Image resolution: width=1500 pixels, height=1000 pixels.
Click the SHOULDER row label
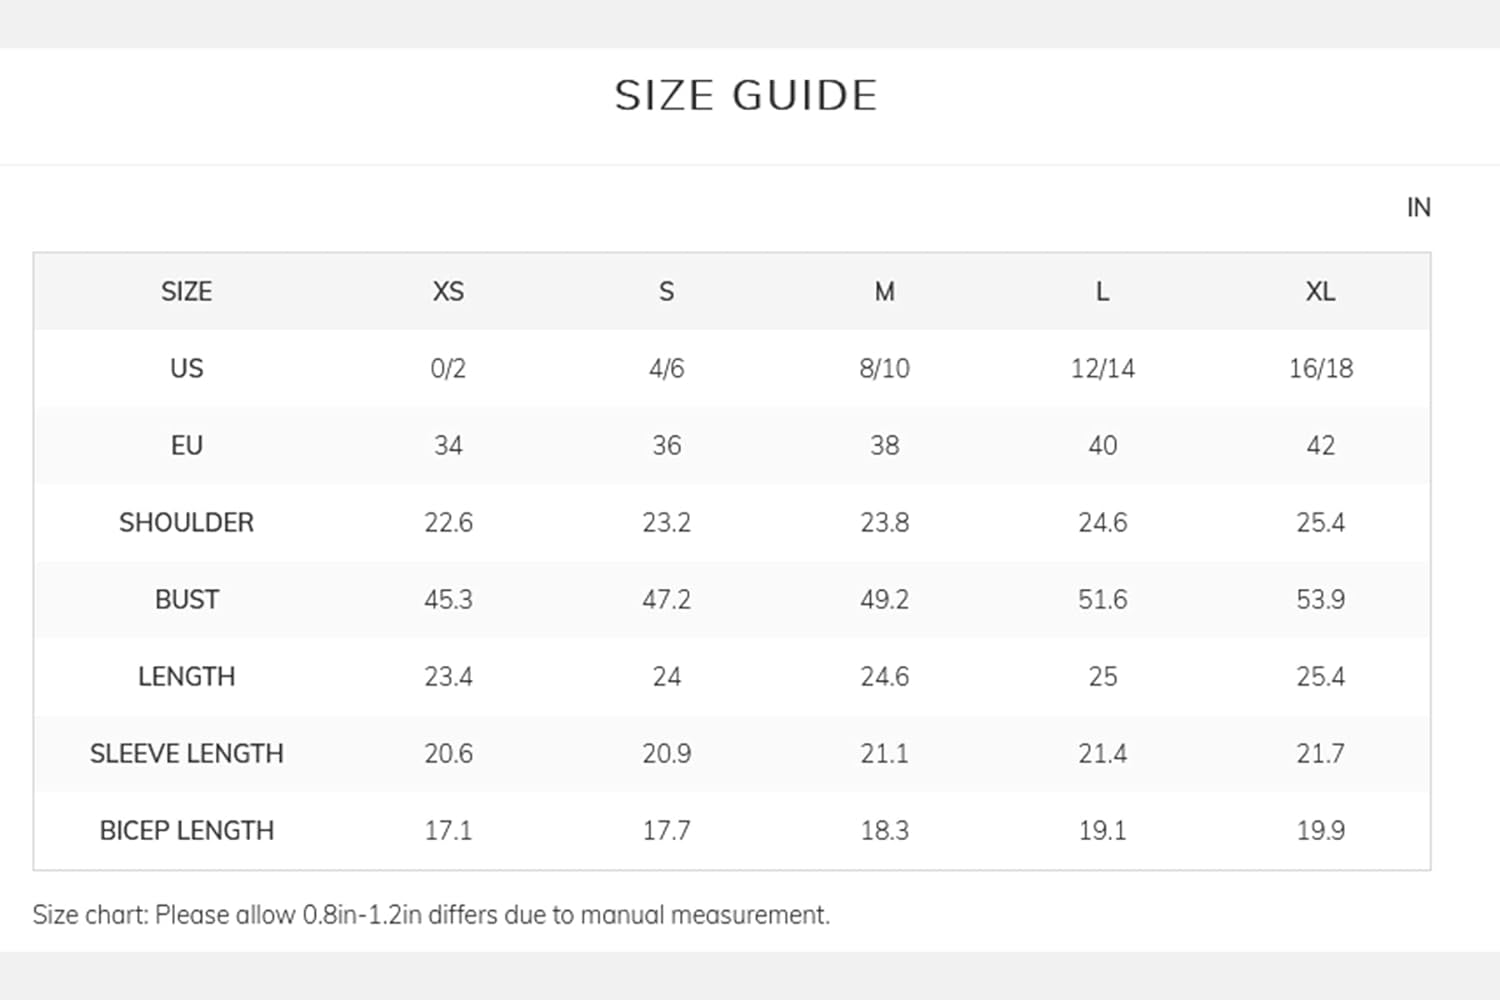186,522
